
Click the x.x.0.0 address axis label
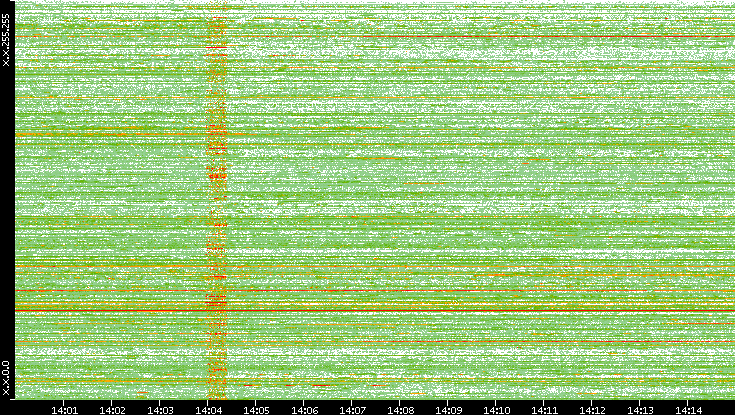[6, 378]
